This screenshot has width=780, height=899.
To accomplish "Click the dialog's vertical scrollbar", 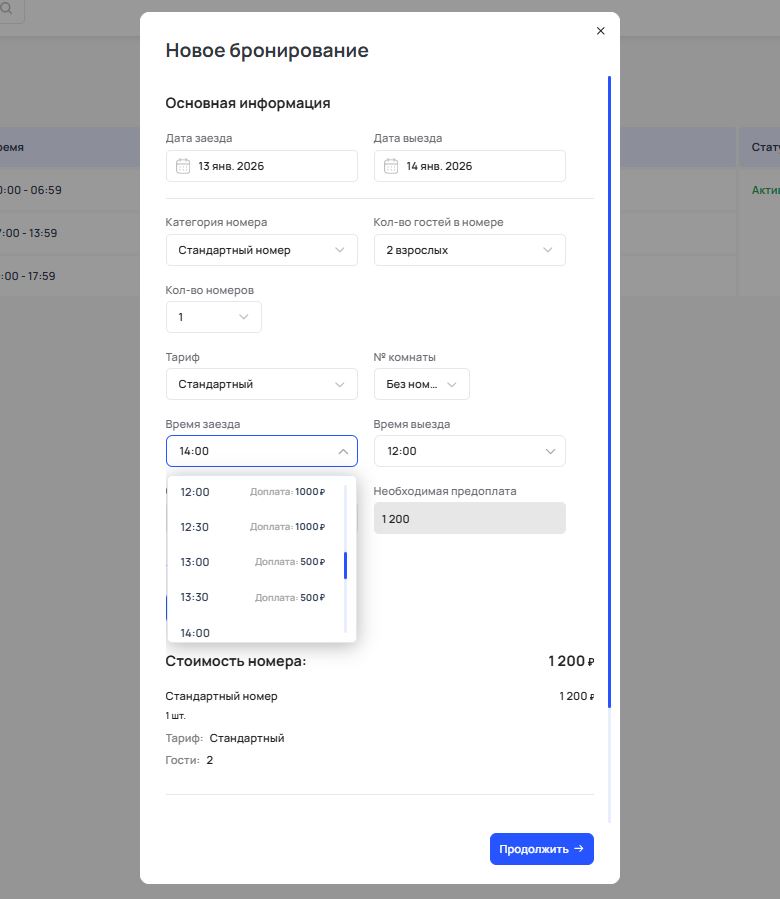I will (609, 390).
